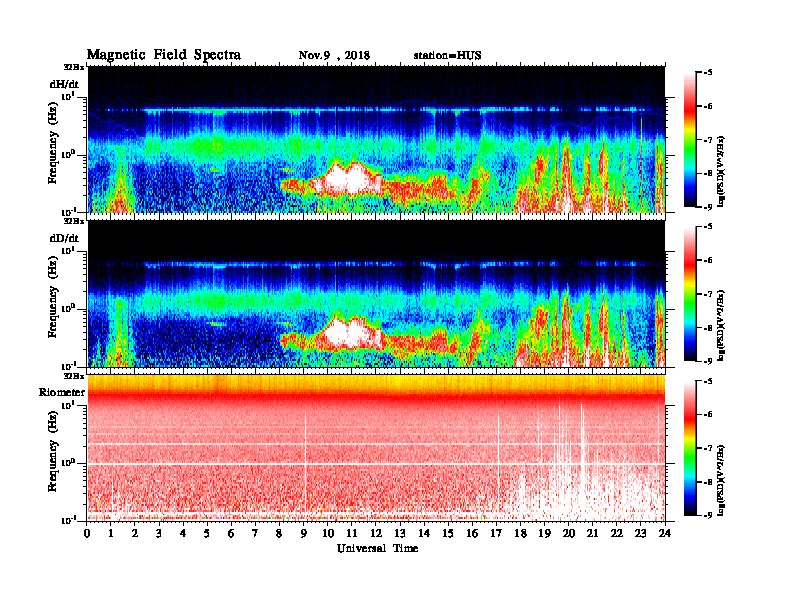Click the 'station=HUS' label
The width and height of the screenshot is (792, 612).
447,56
